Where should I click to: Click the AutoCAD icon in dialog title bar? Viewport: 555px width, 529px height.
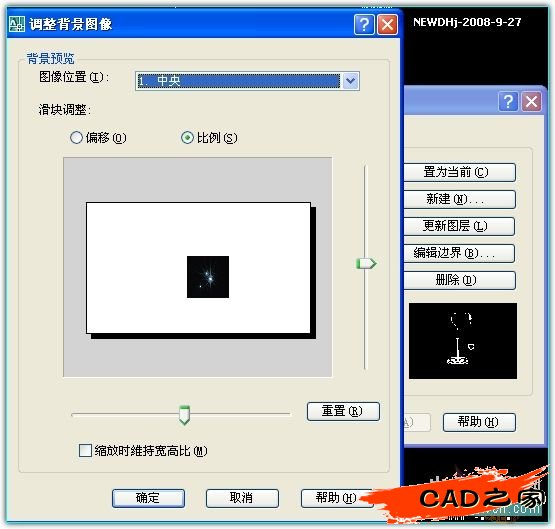point(16,24)
